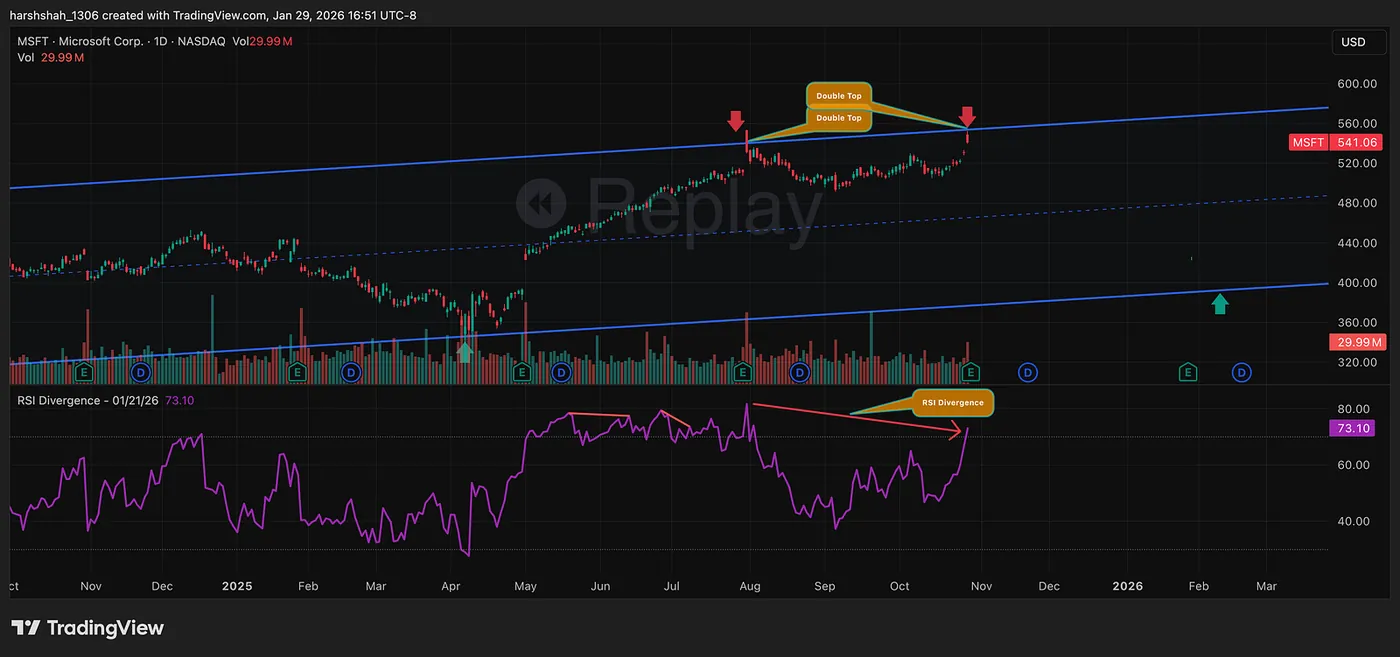This screenshot has height=657, width=1400.
Task: Click the 40.00 RSI axis label
Action: coord(1355,521)
